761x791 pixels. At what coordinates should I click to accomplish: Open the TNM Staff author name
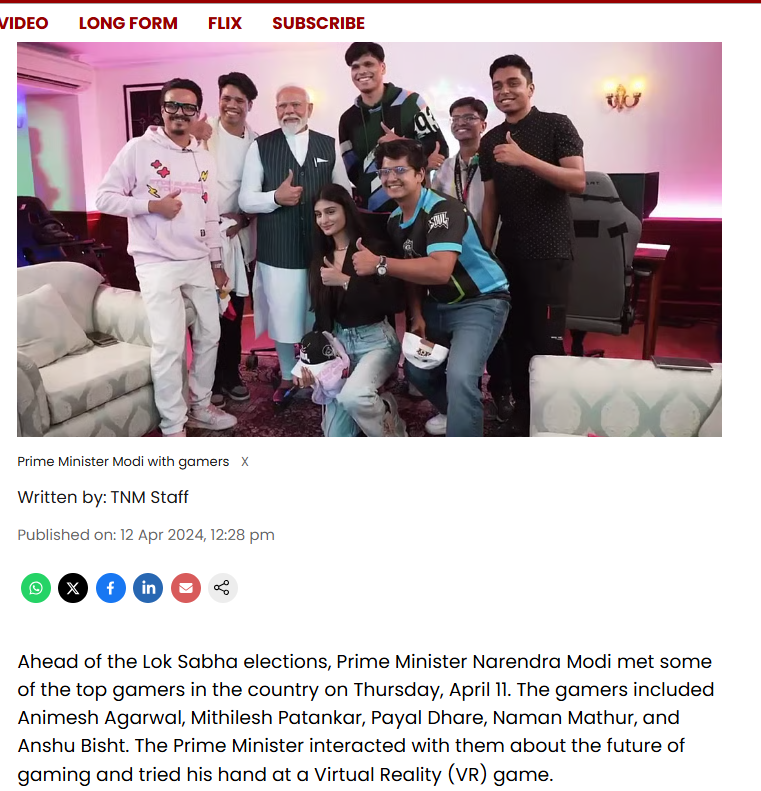[149, 497]
